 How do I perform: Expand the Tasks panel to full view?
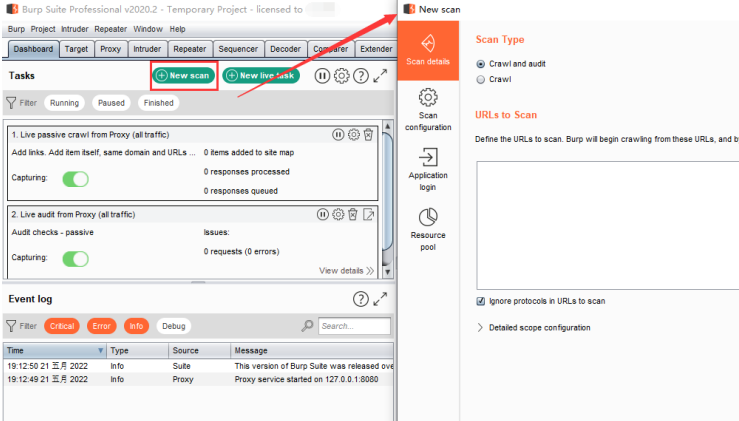pyautogui.click(x=380, y=75)
